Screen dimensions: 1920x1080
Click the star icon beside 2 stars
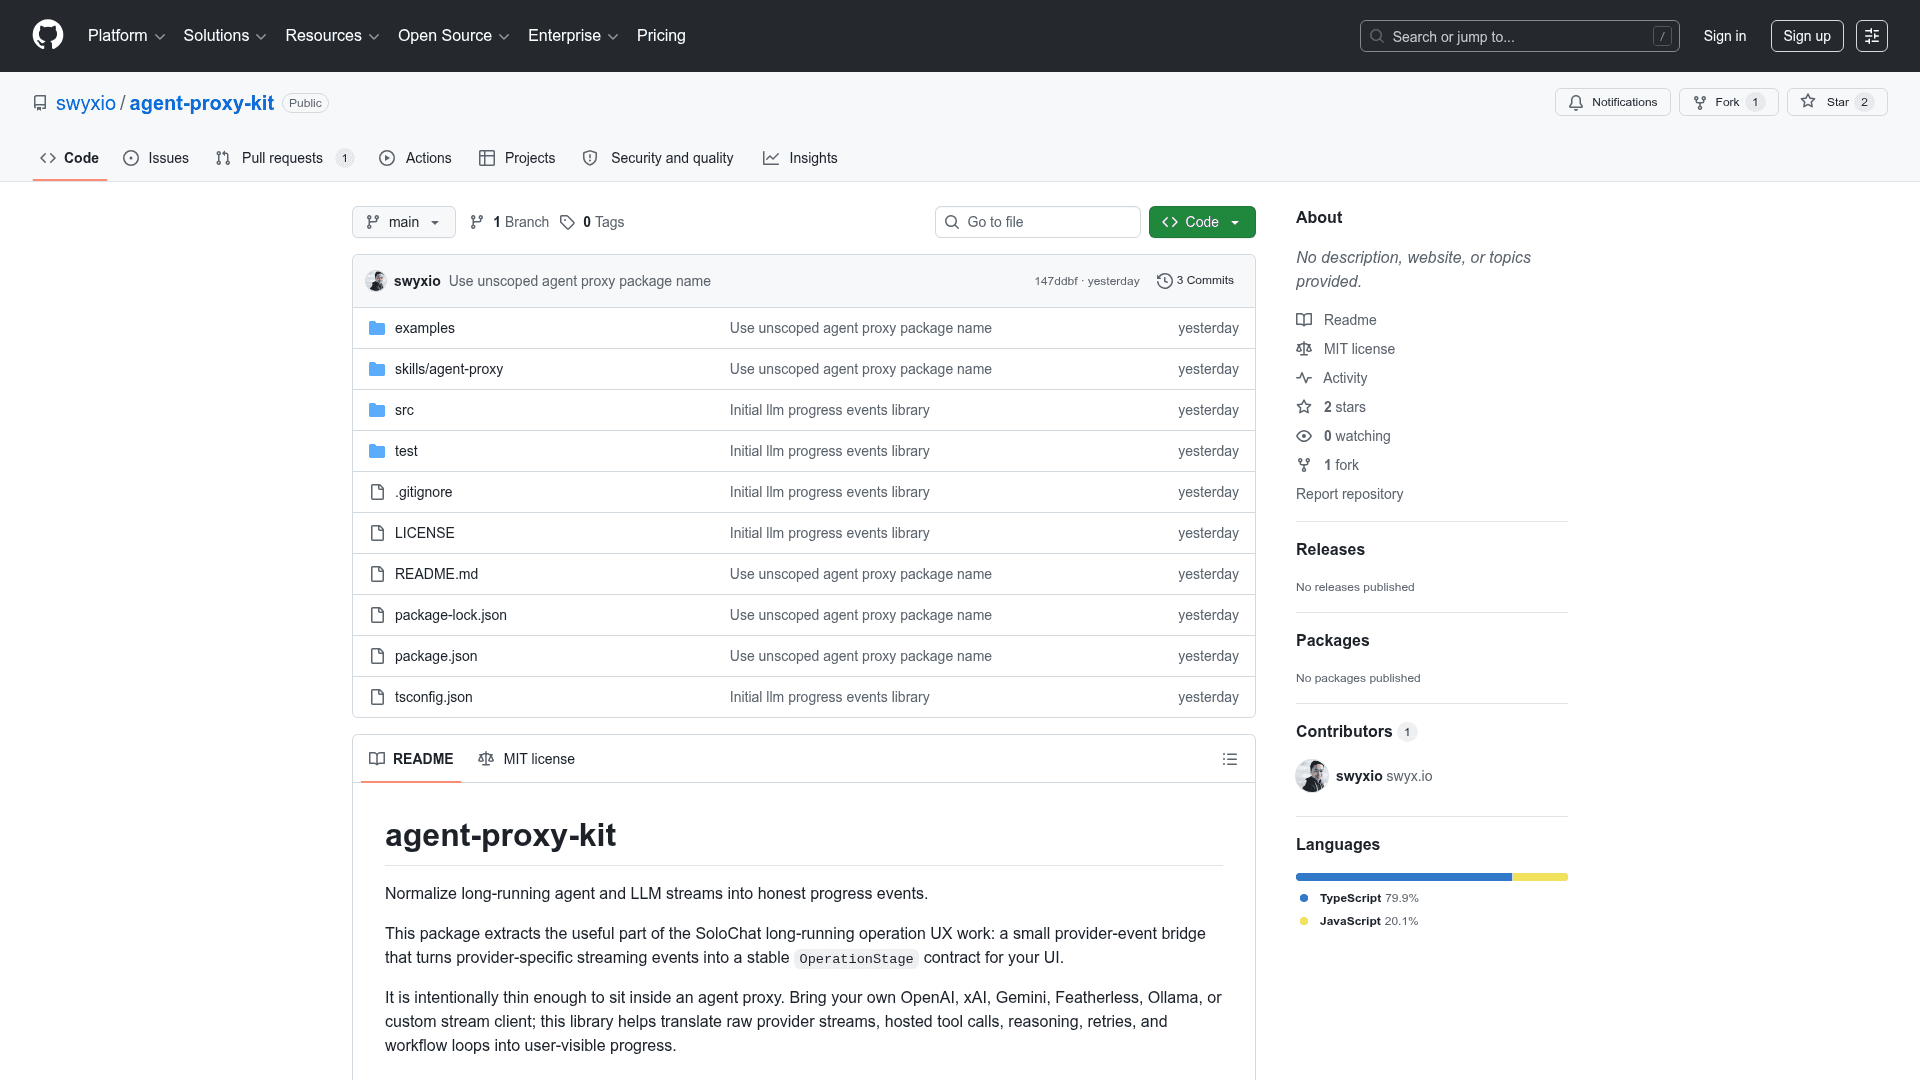tap(1304, 407)
